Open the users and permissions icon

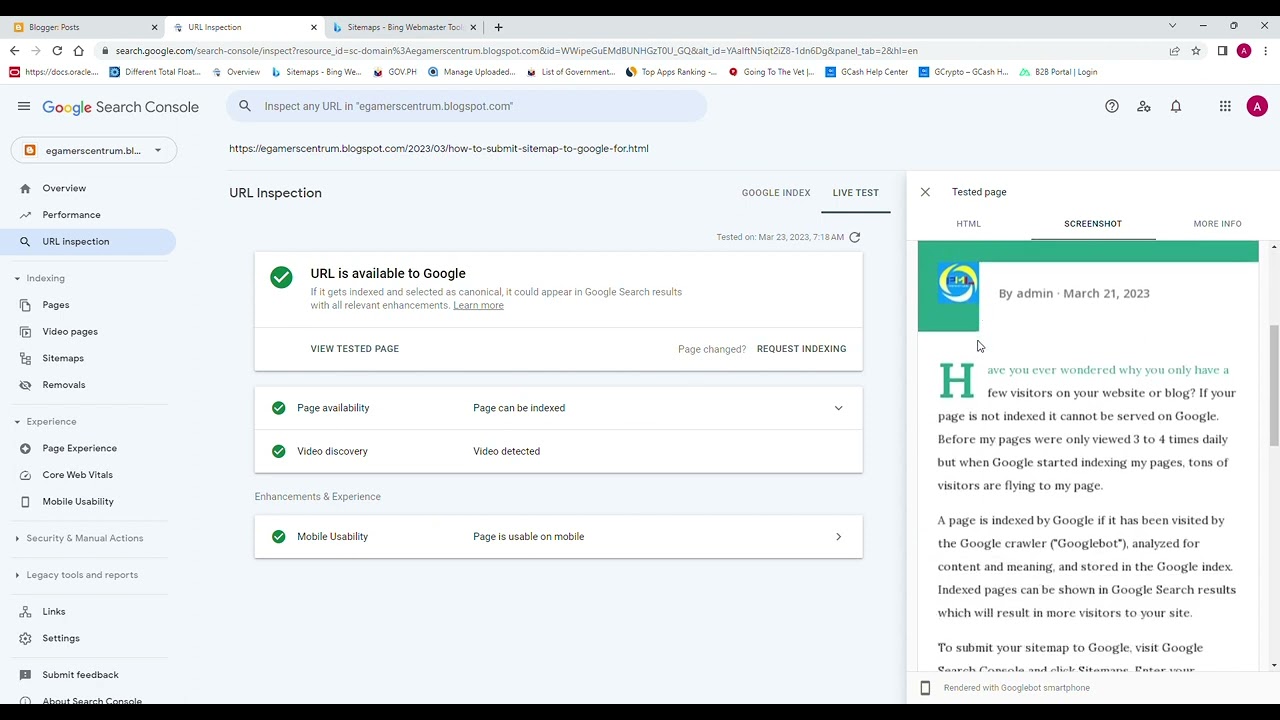[1144, 106]
